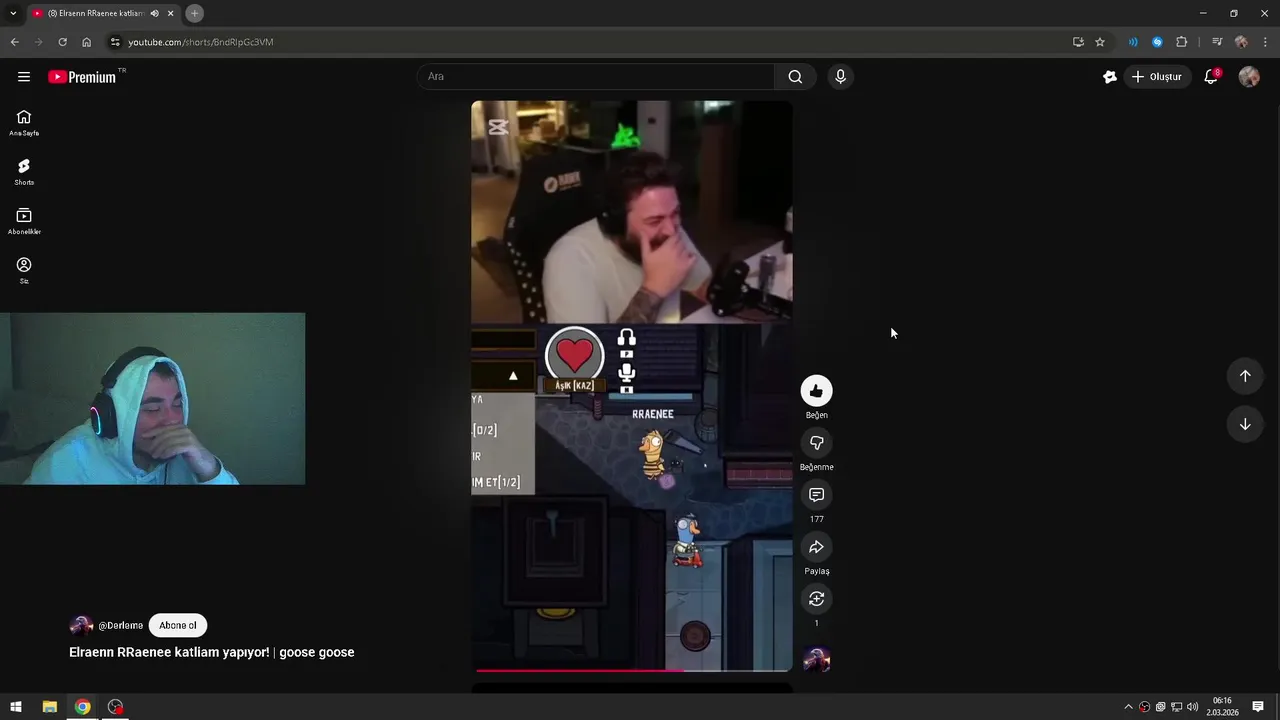Like the short with the Beğen button
Screen dimensions: 1280x720
[816, 391]
